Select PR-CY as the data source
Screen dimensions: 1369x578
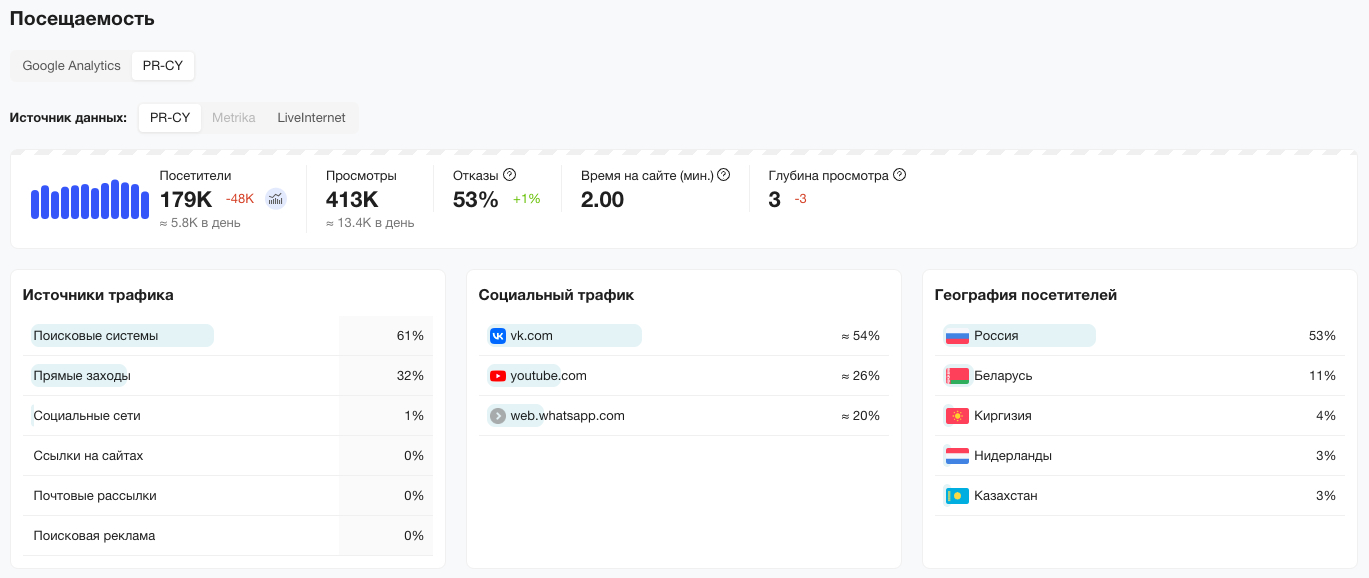click(x=170, y=118)
